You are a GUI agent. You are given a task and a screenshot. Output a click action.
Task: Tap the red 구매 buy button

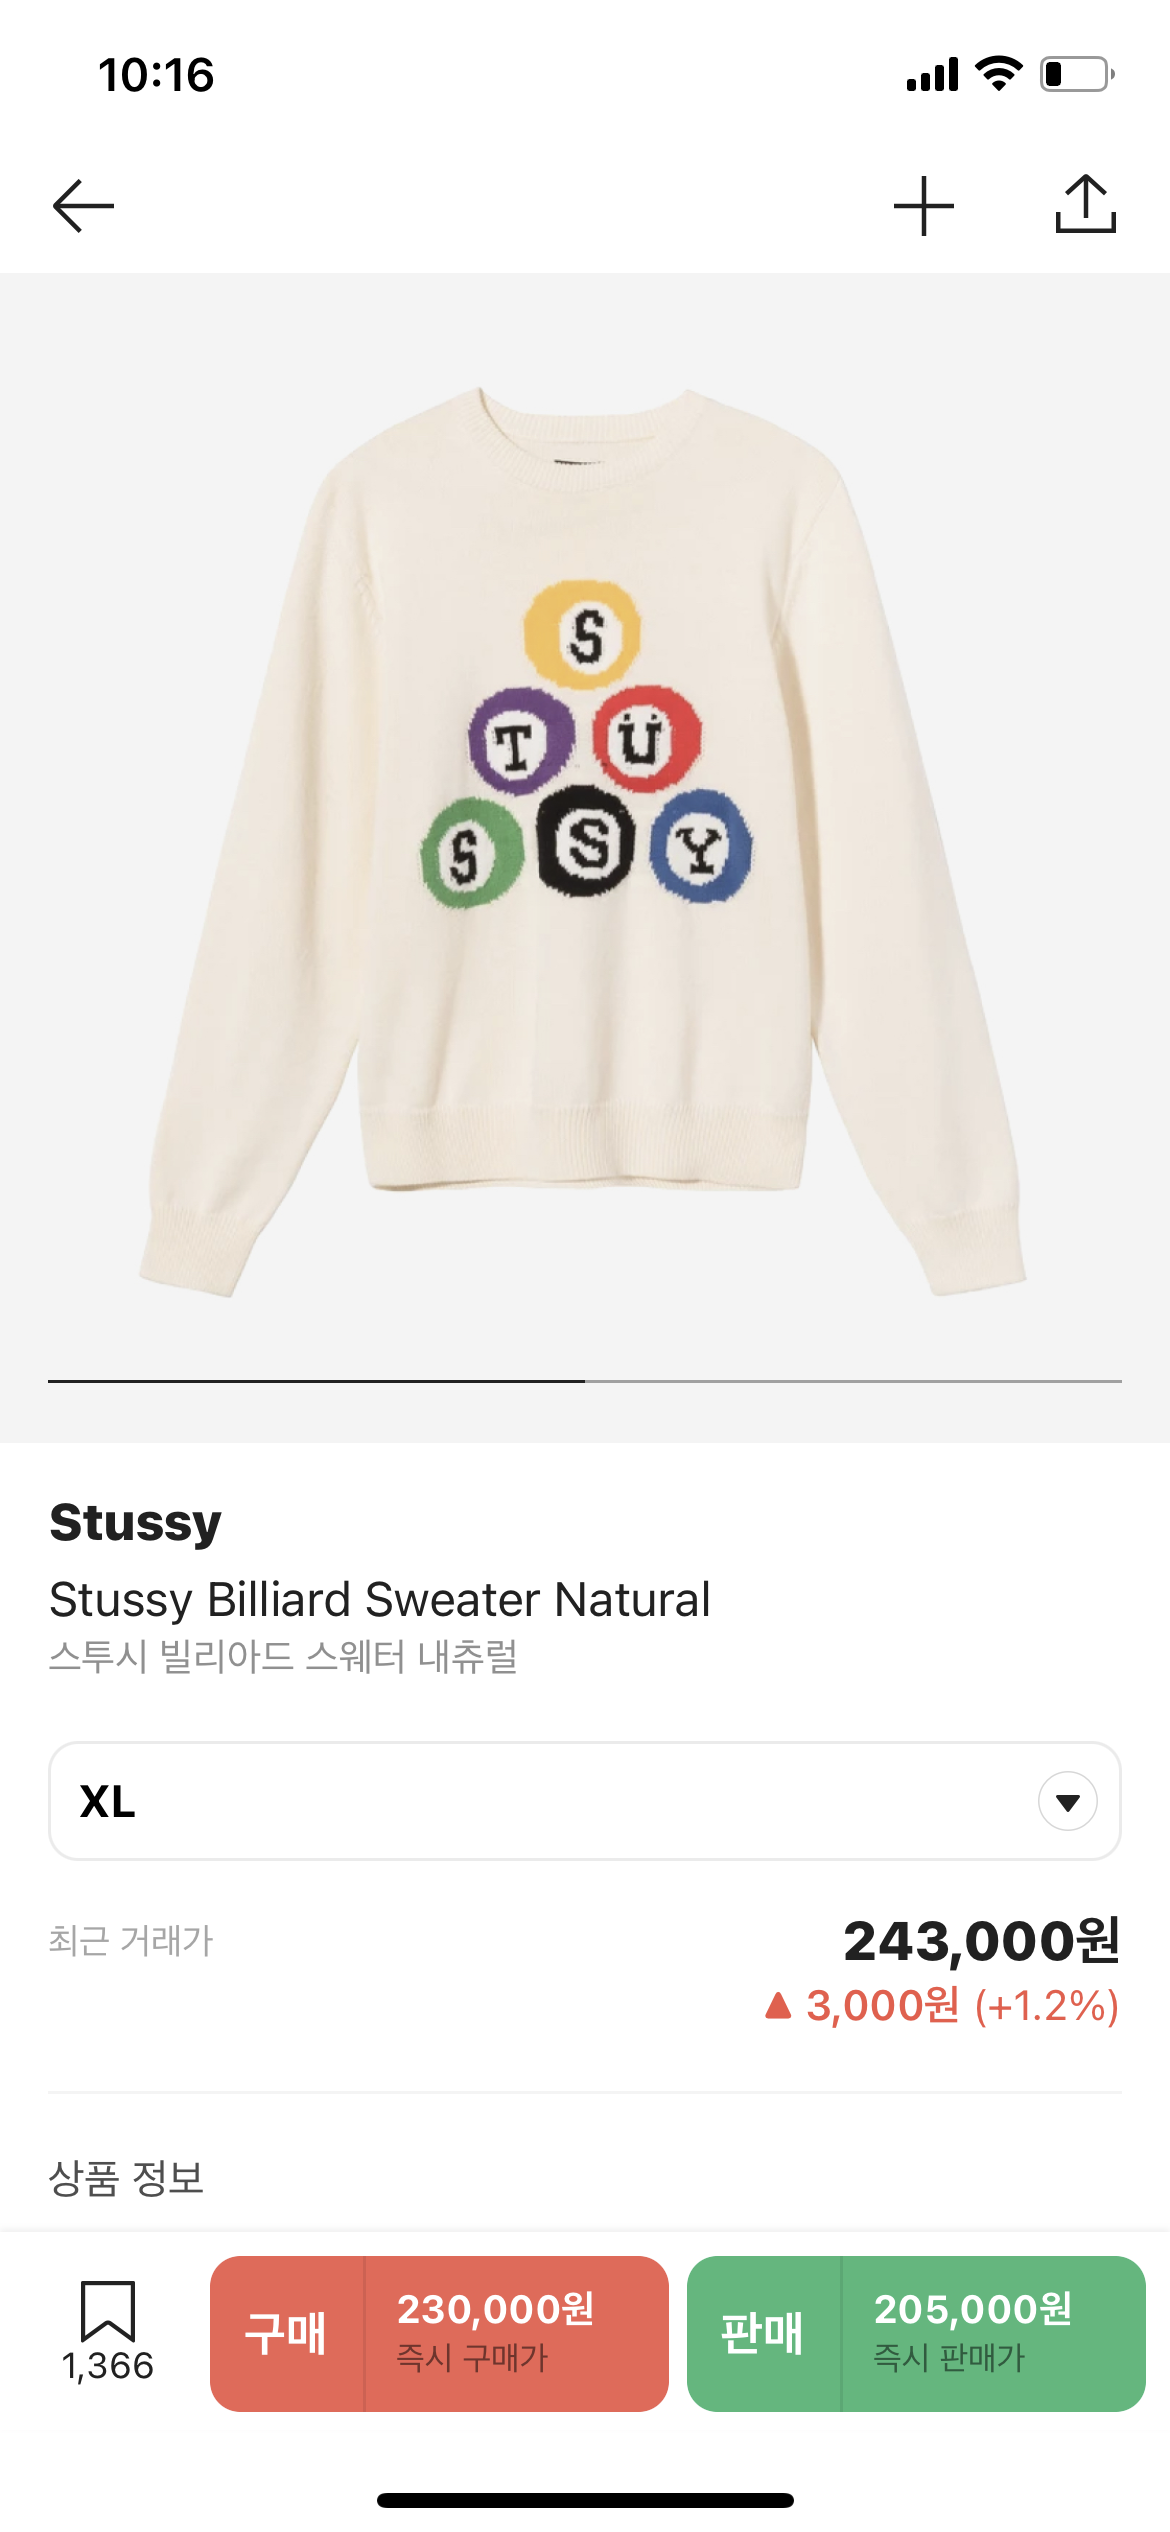(x=286, y=2333)
